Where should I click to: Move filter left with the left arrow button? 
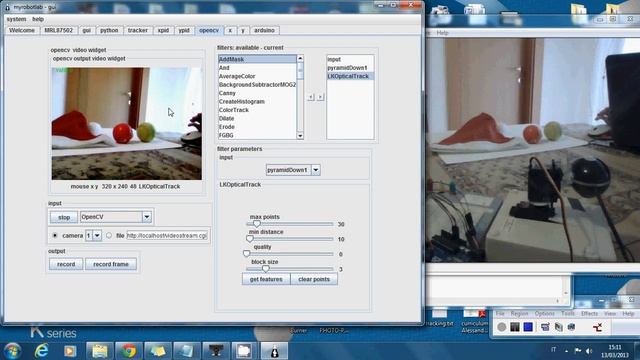[311, 97]
